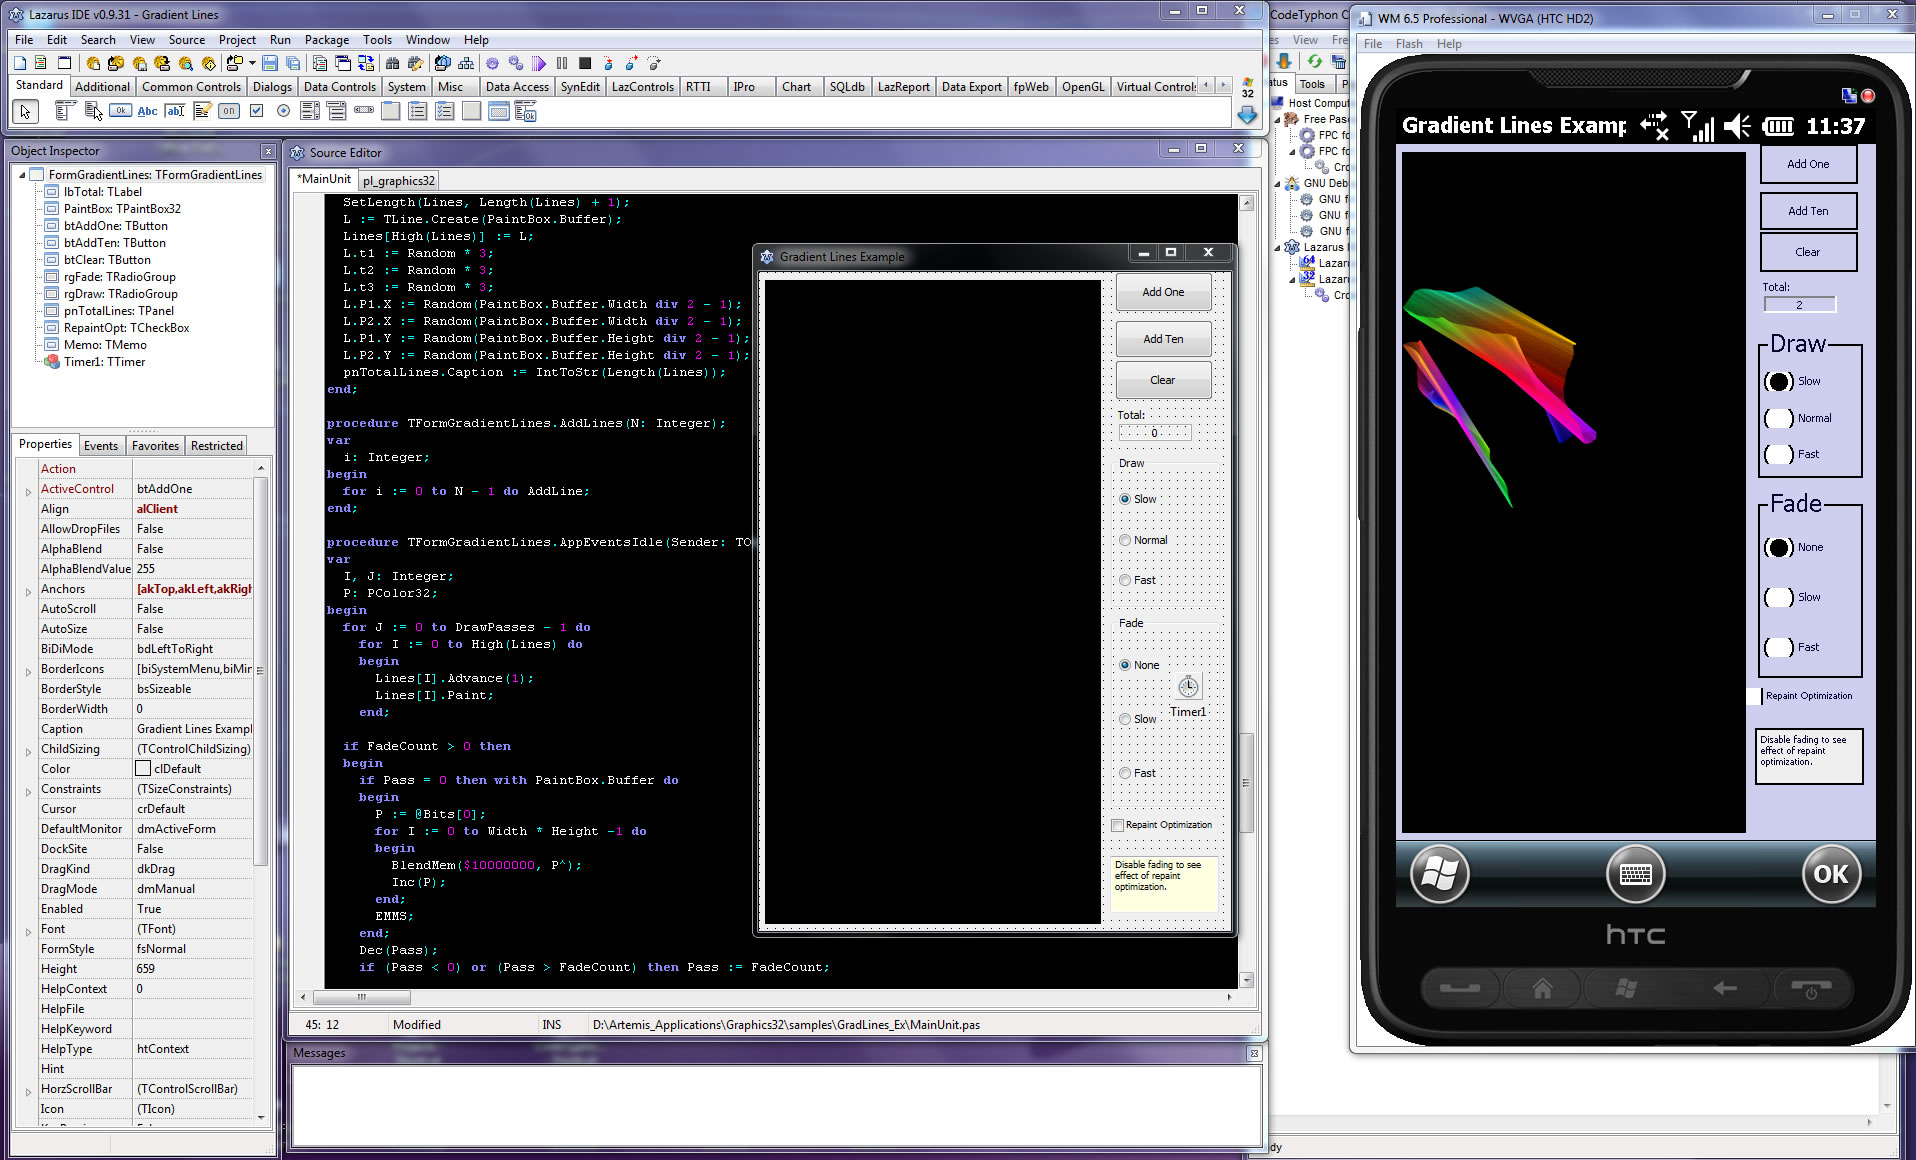
Task: Select the TListBox component icon
Action: tap(310, 111)
